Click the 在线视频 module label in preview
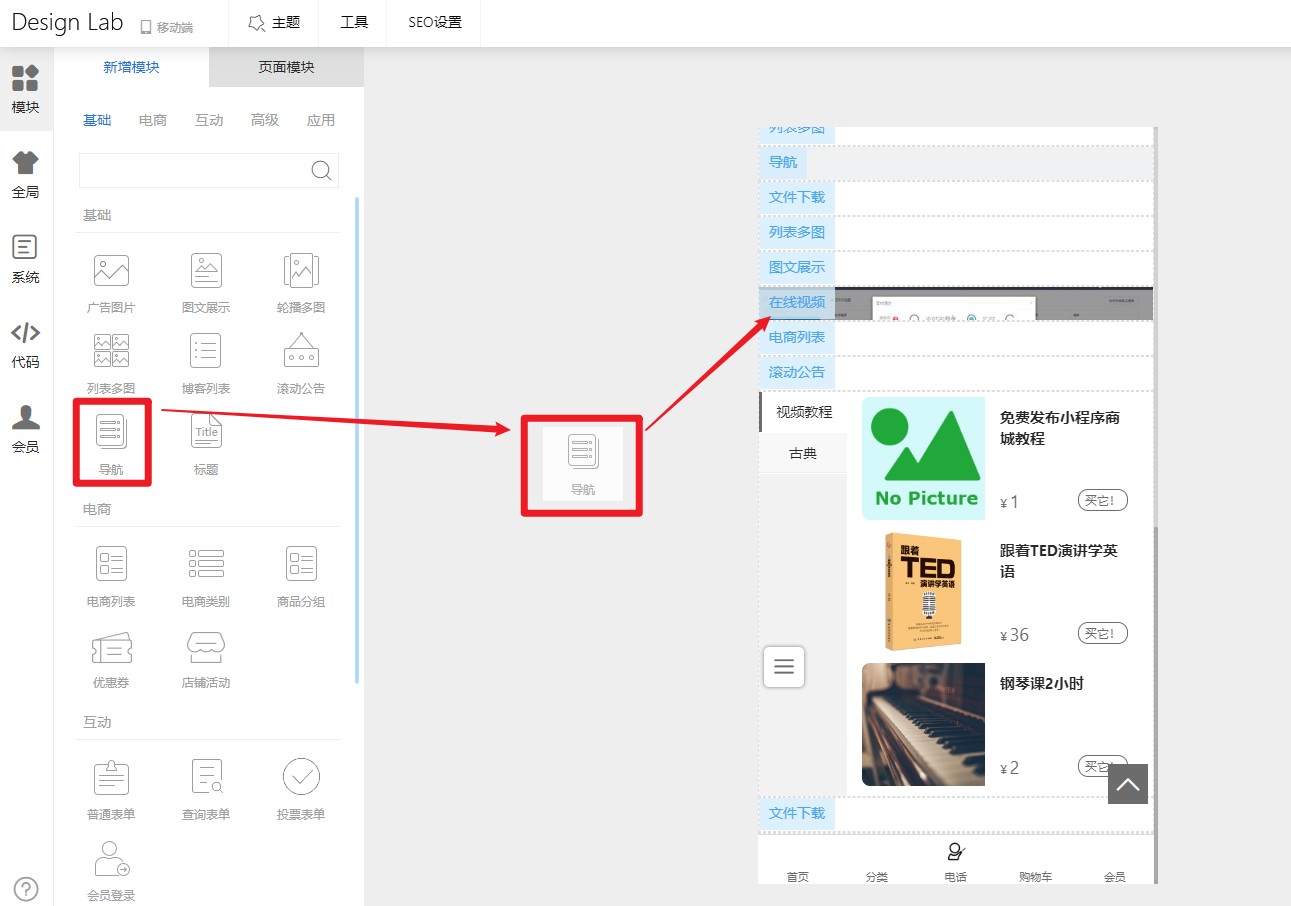The width and height of the screenshot is (1291, 906). [797, 302]
